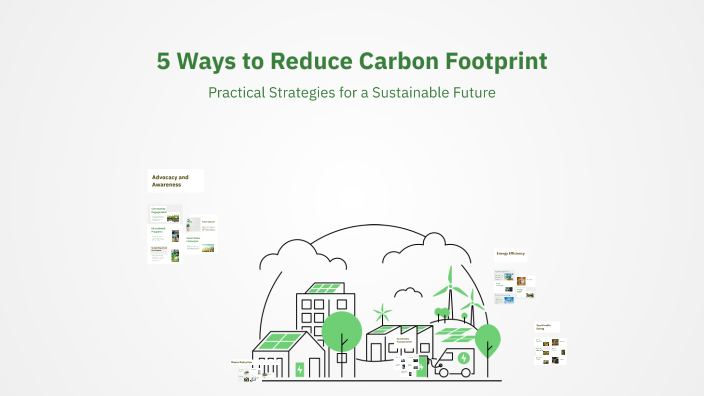This screenshot has width=704, height=396.
Task: Open the Advocacy and Awareness topic
Action: coord(176,181)
